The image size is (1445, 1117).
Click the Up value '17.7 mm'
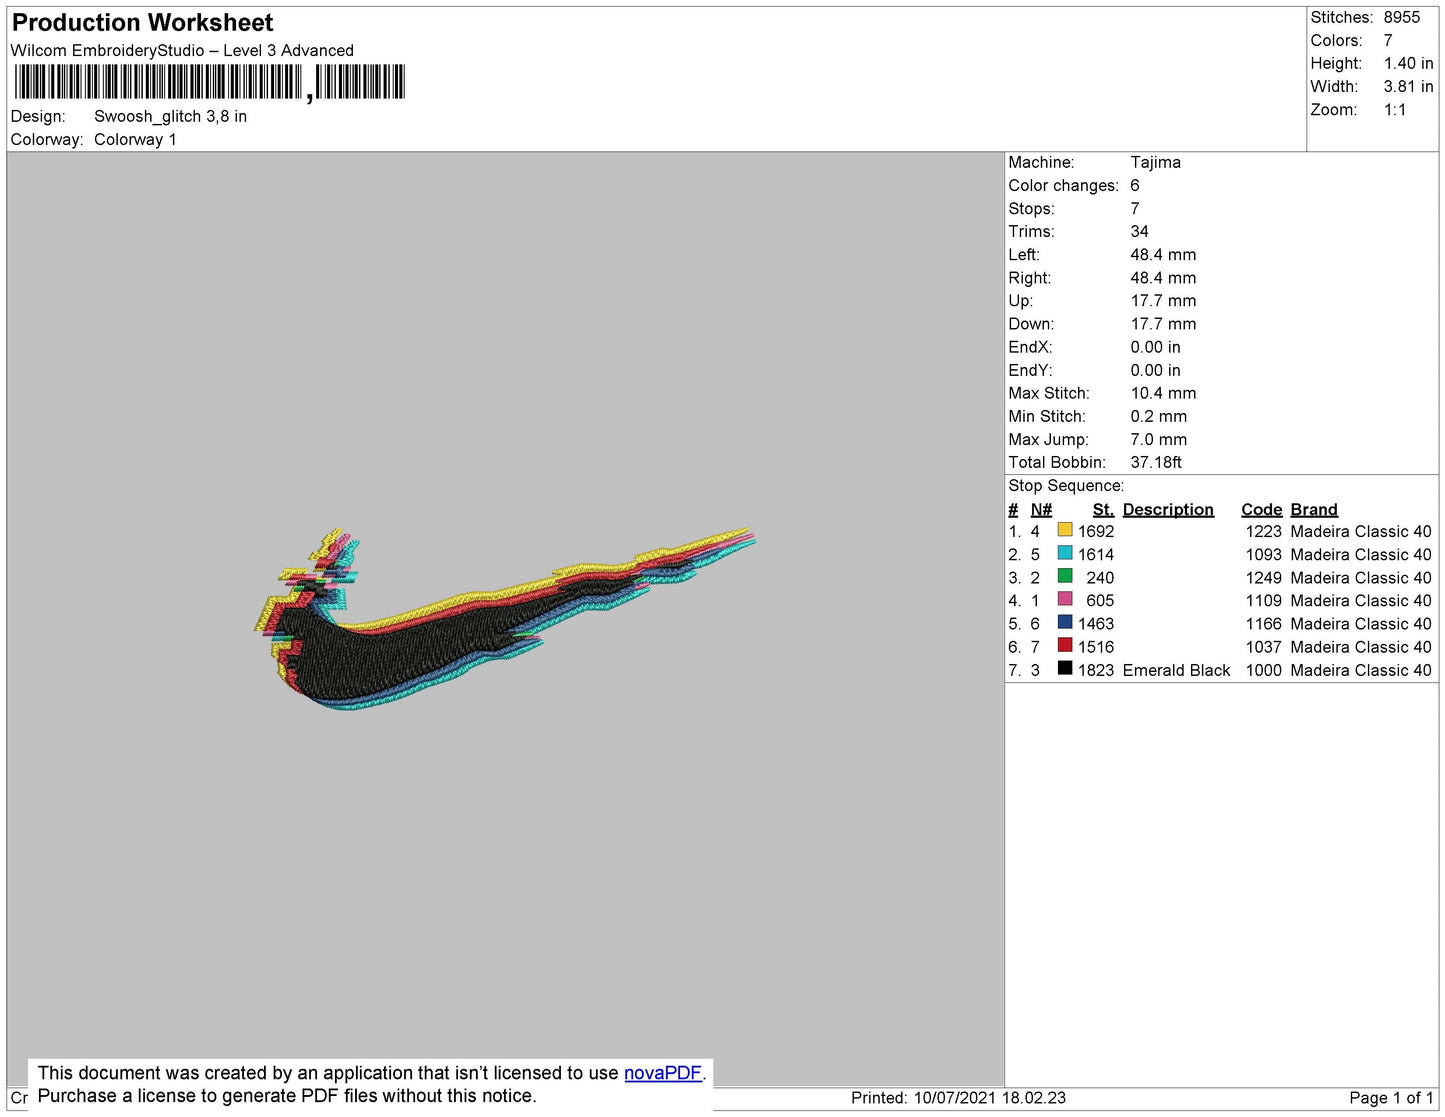(1163, 300)
